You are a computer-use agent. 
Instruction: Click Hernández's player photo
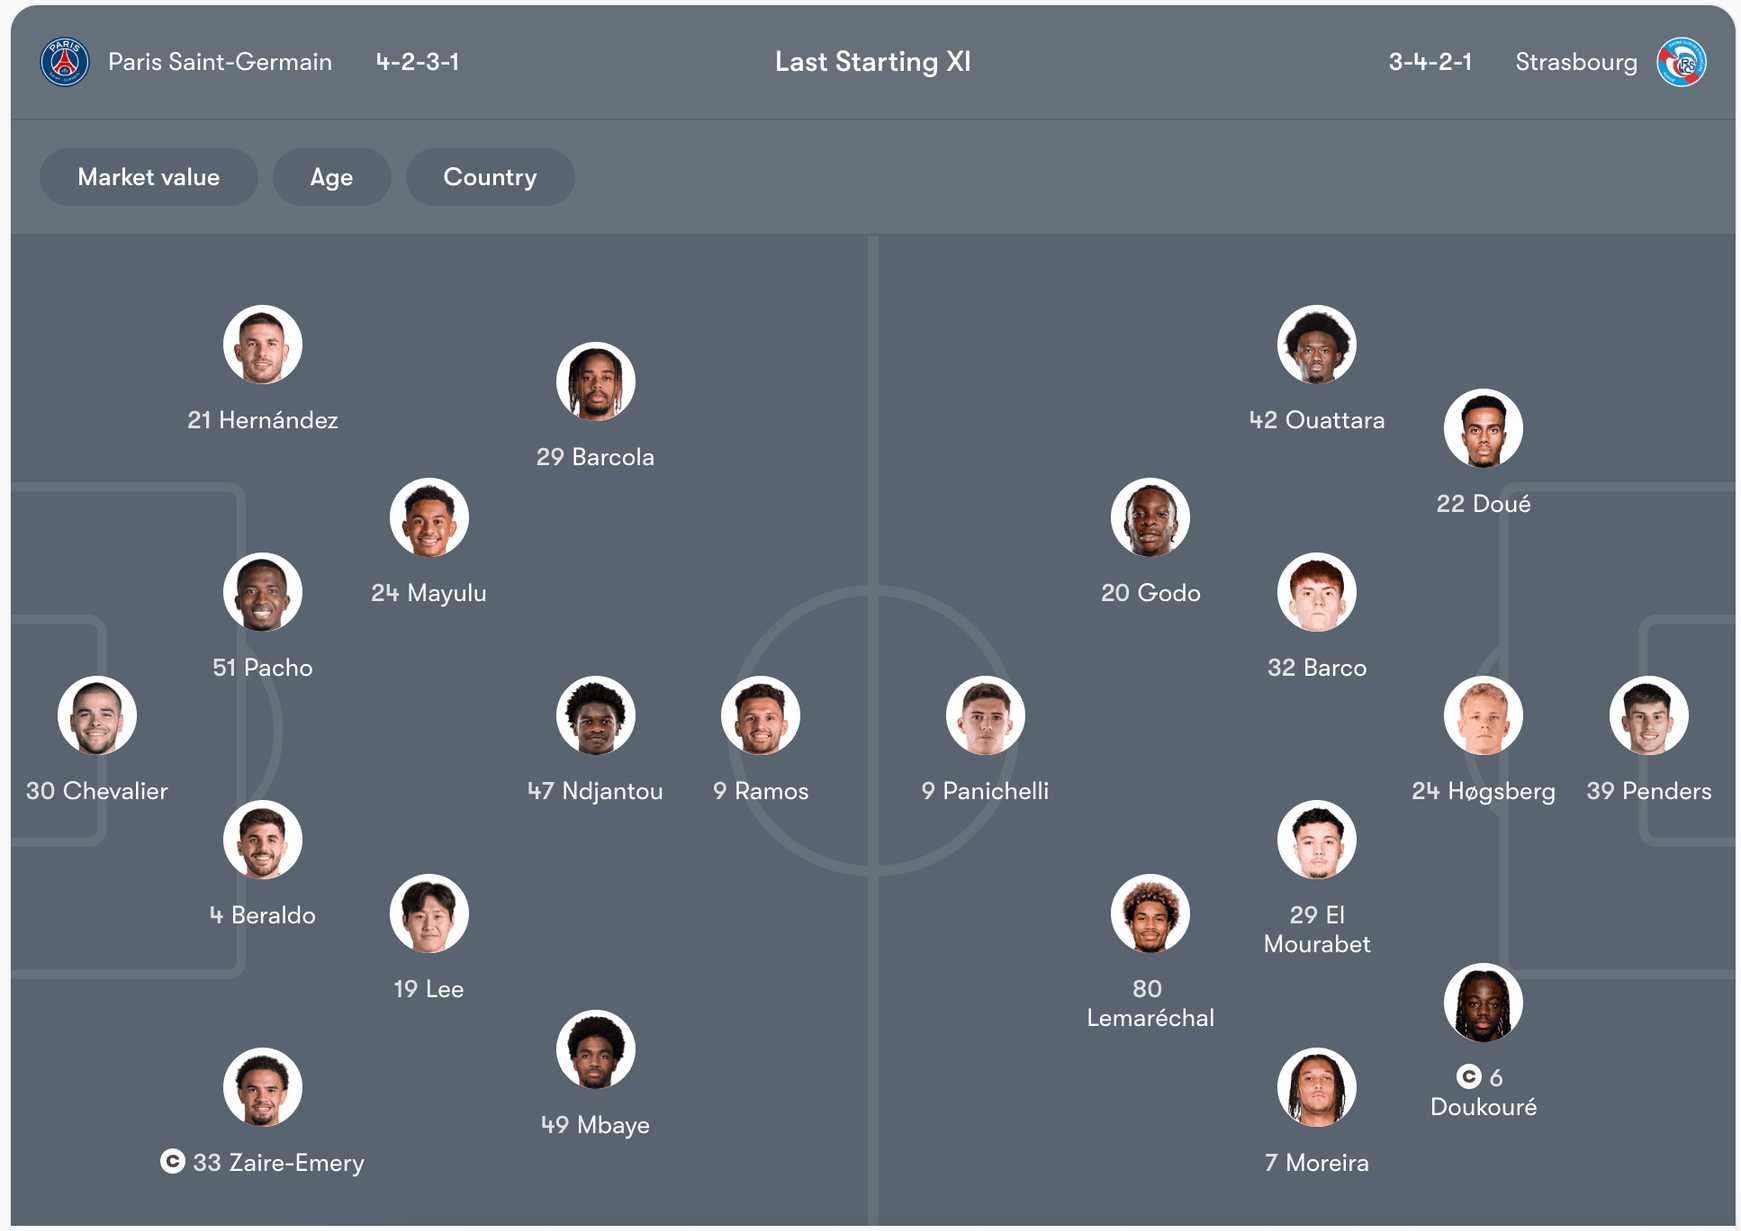click(x=262, y=345)
